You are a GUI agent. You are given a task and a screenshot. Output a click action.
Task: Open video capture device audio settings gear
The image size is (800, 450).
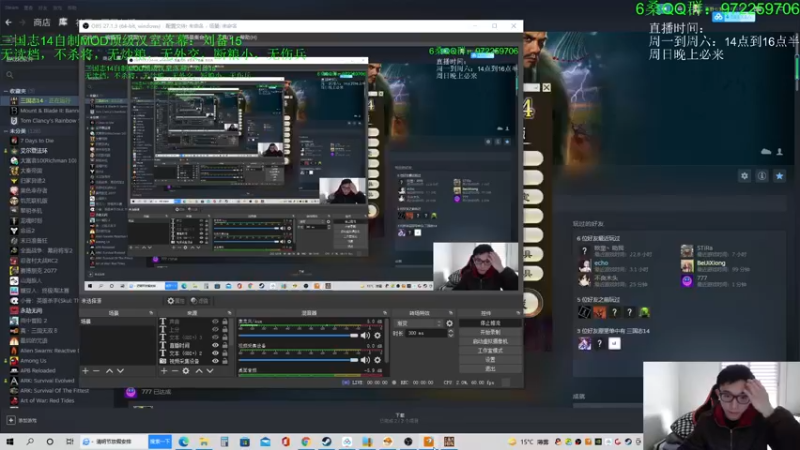point(378,360)
